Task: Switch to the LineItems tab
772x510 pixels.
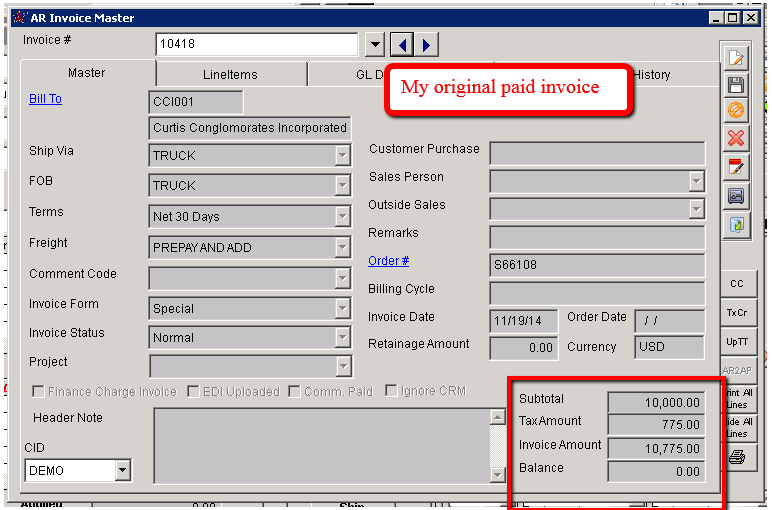Action: (x=230, y=75)
